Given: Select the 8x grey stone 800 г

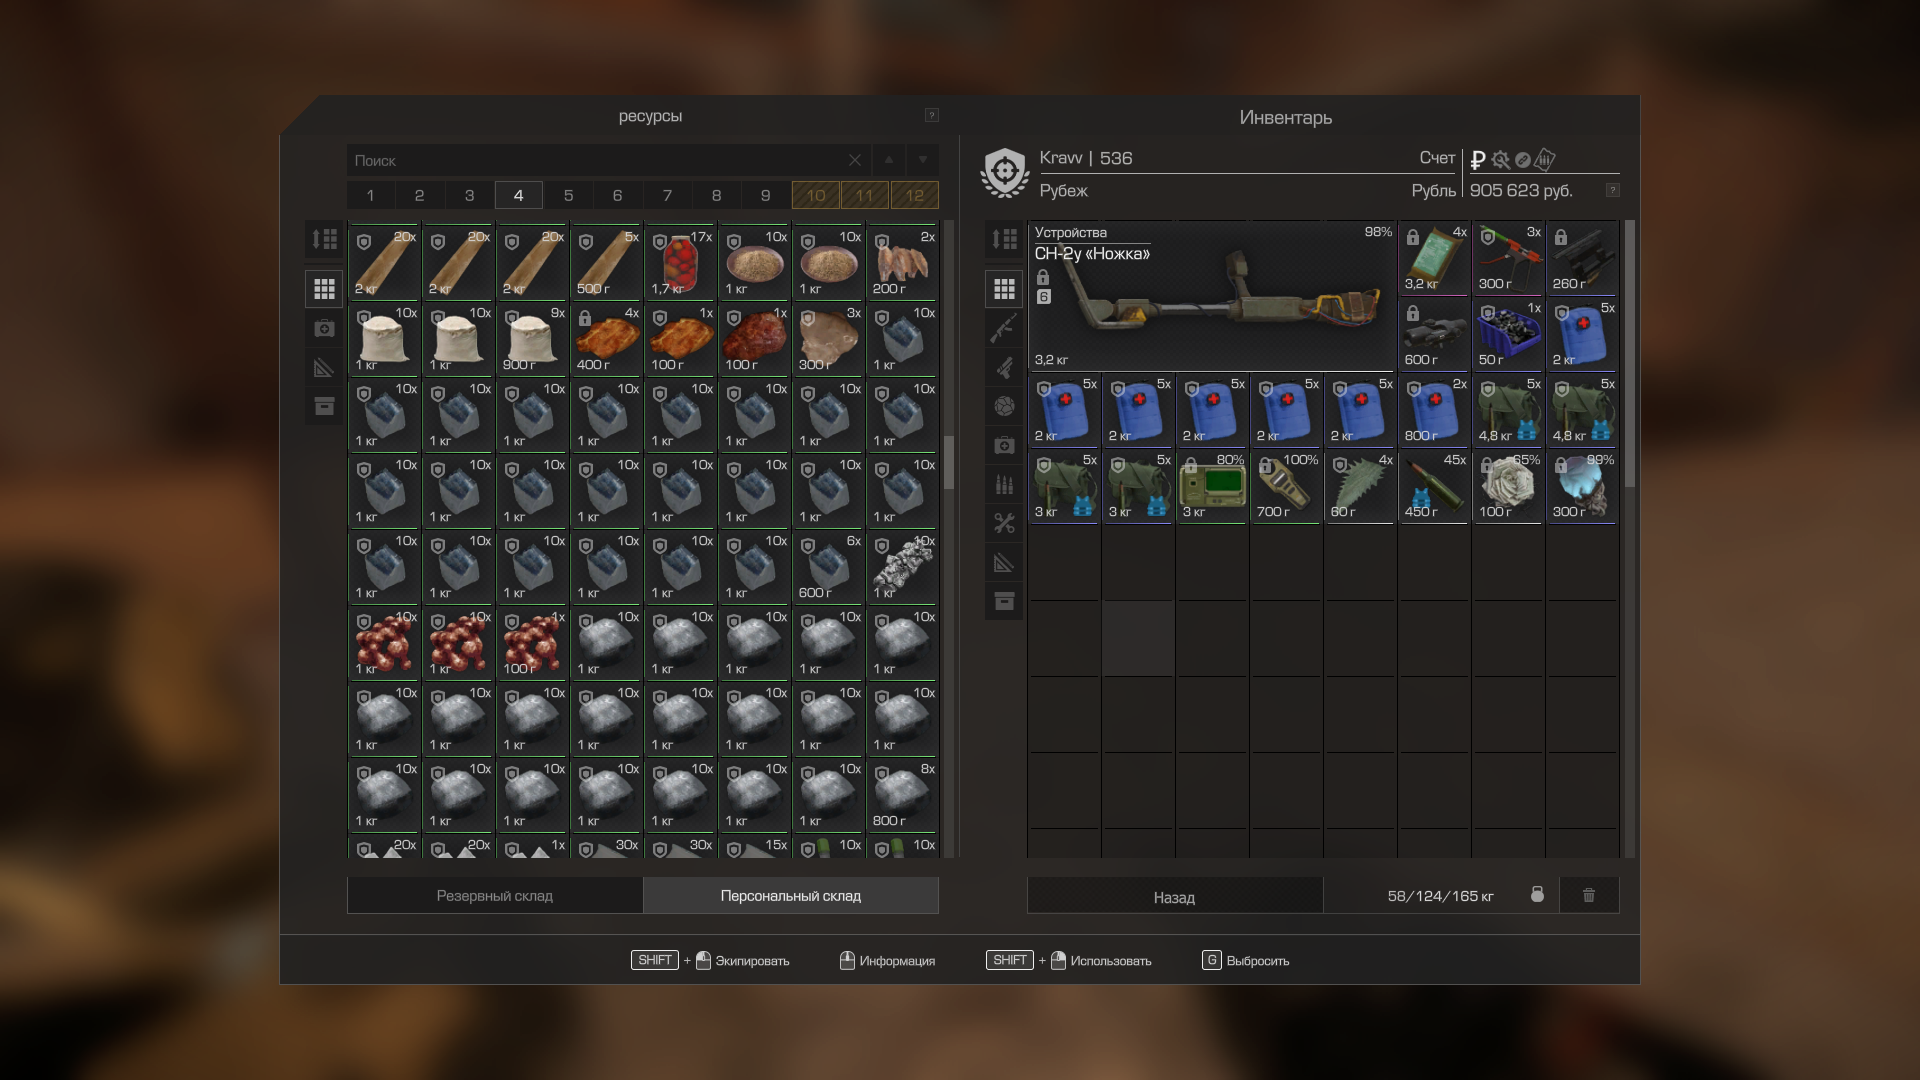Looking at the screenshot, I should 903,794.
